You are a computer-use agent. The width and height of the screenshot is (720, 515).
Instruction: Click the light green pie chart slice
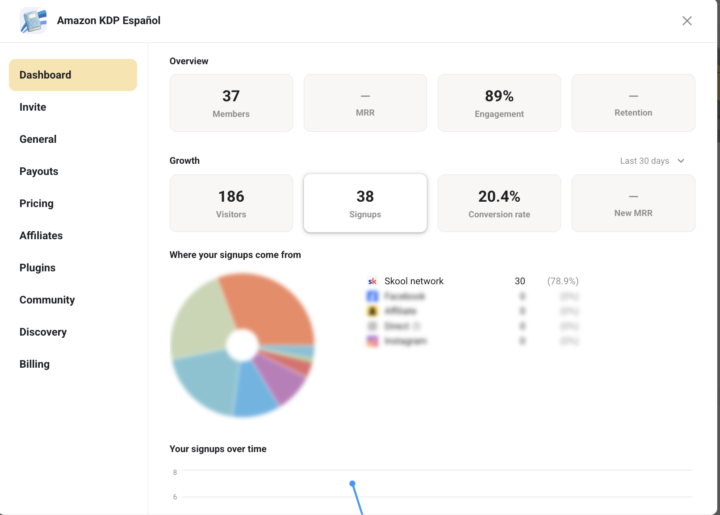[x=202, y=321]
